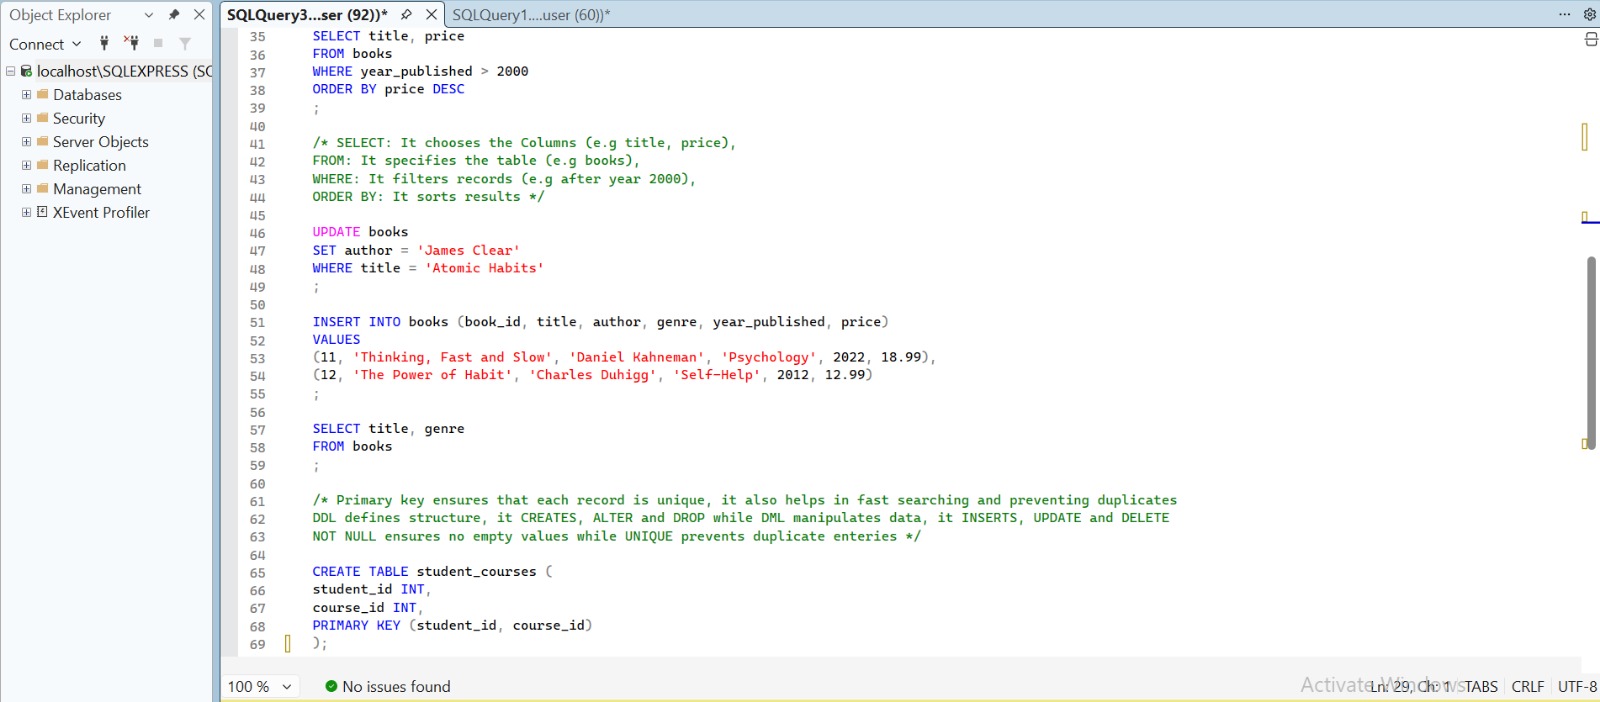Viewport: 1600px width, 702px height.
Task: Expand the XEvent Profiler node
Action: point(26,212)
